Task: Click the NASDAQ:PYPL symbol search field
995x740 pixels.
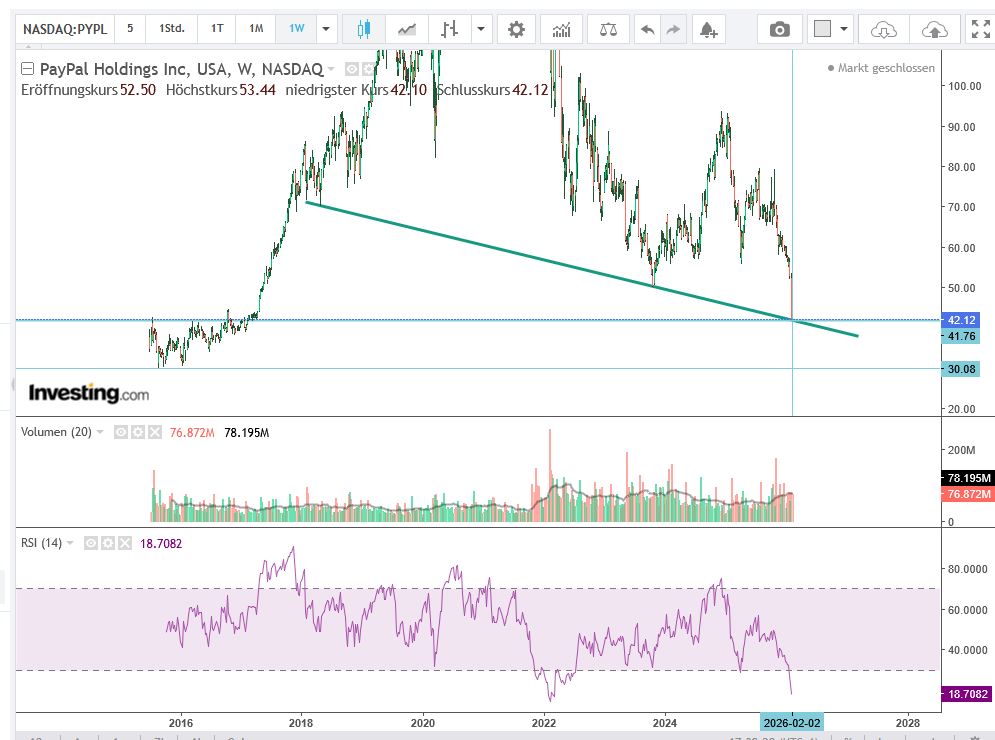Action: point(65,29)
